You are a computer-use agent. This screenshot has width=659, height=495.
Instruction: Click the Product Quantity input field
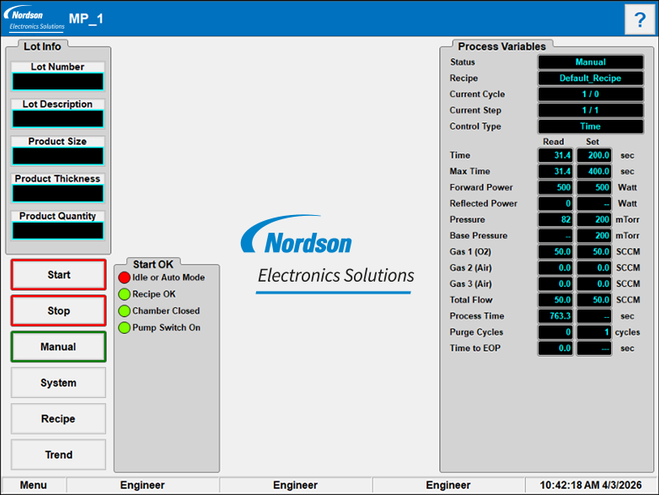click(58, 231)
